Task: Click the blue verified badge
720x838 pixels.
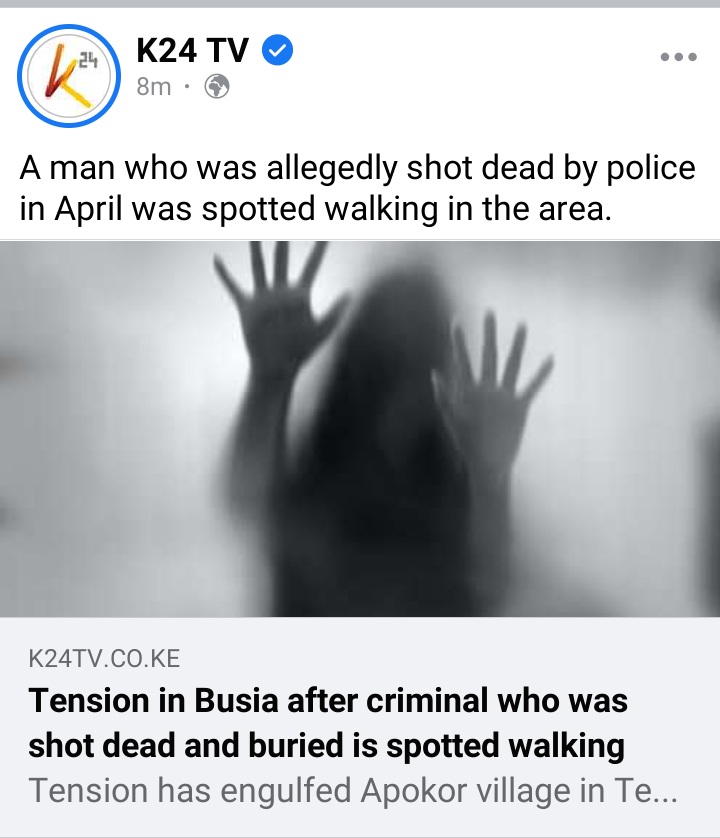Action: pyautogui.click(x=277, y=50)
